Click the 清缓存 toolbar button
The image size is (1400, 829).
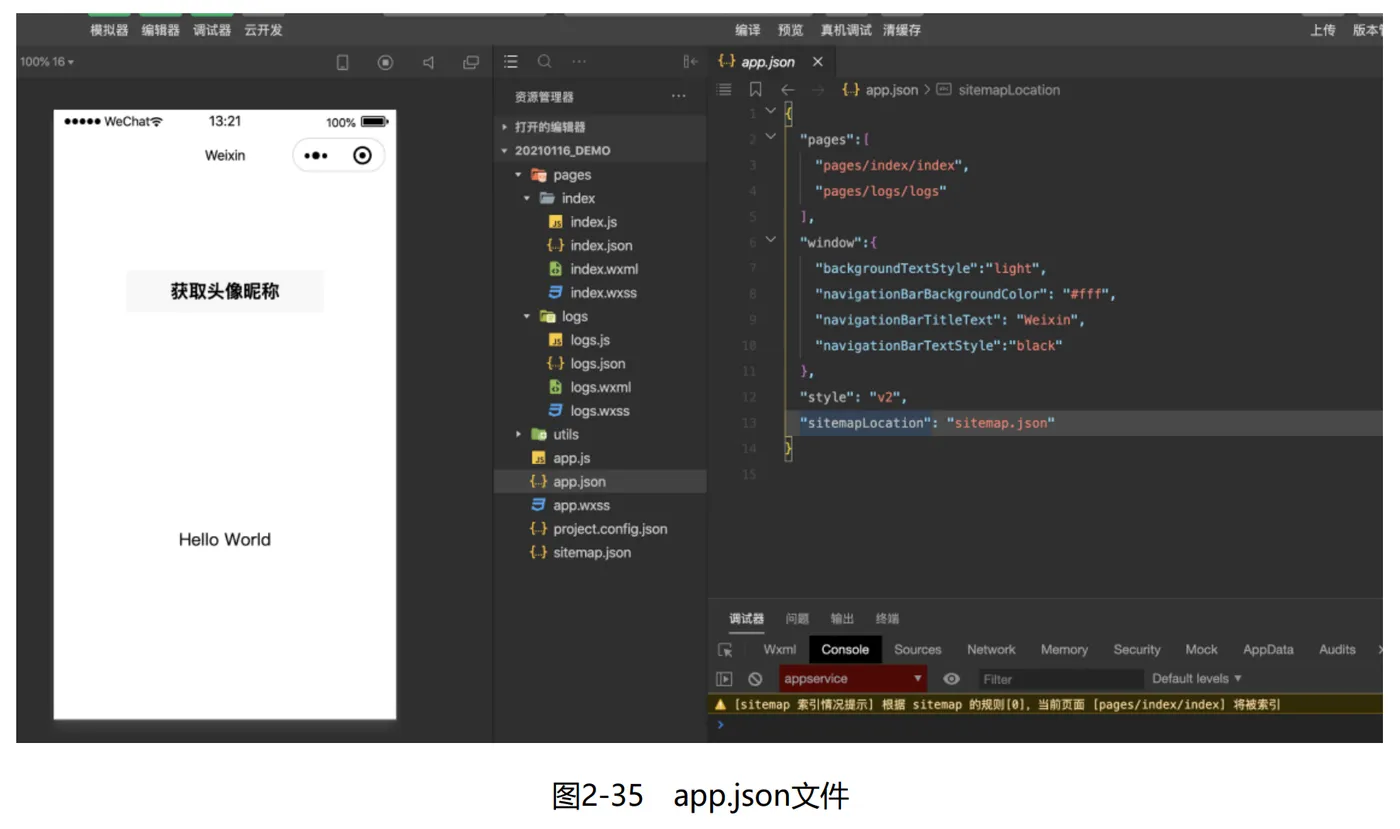(902, 30)
